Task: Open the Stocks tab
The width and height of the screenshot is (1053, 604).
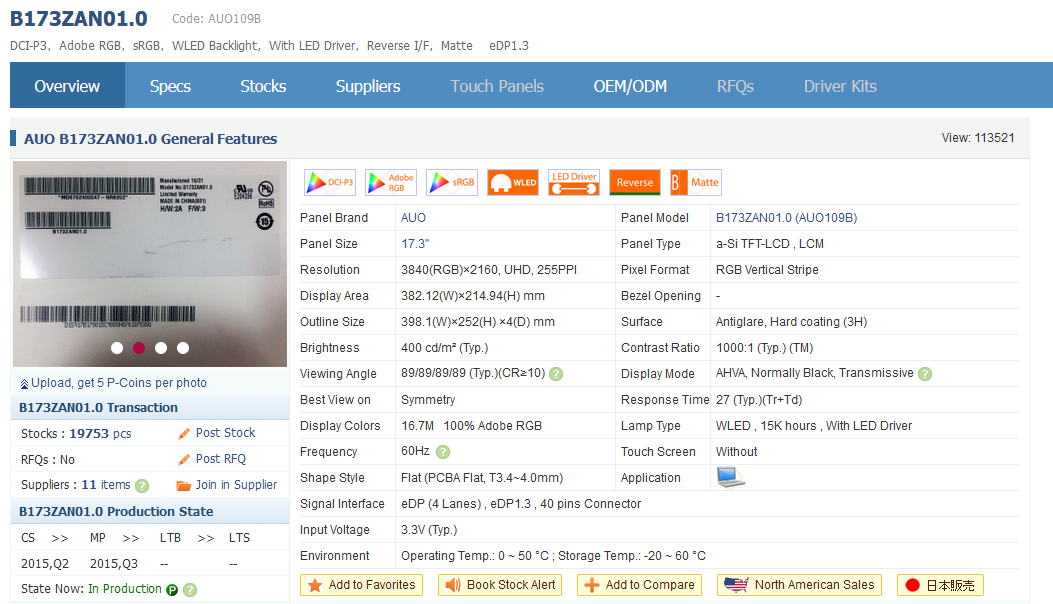Action: pyautogui.click(x=263, y=86)
